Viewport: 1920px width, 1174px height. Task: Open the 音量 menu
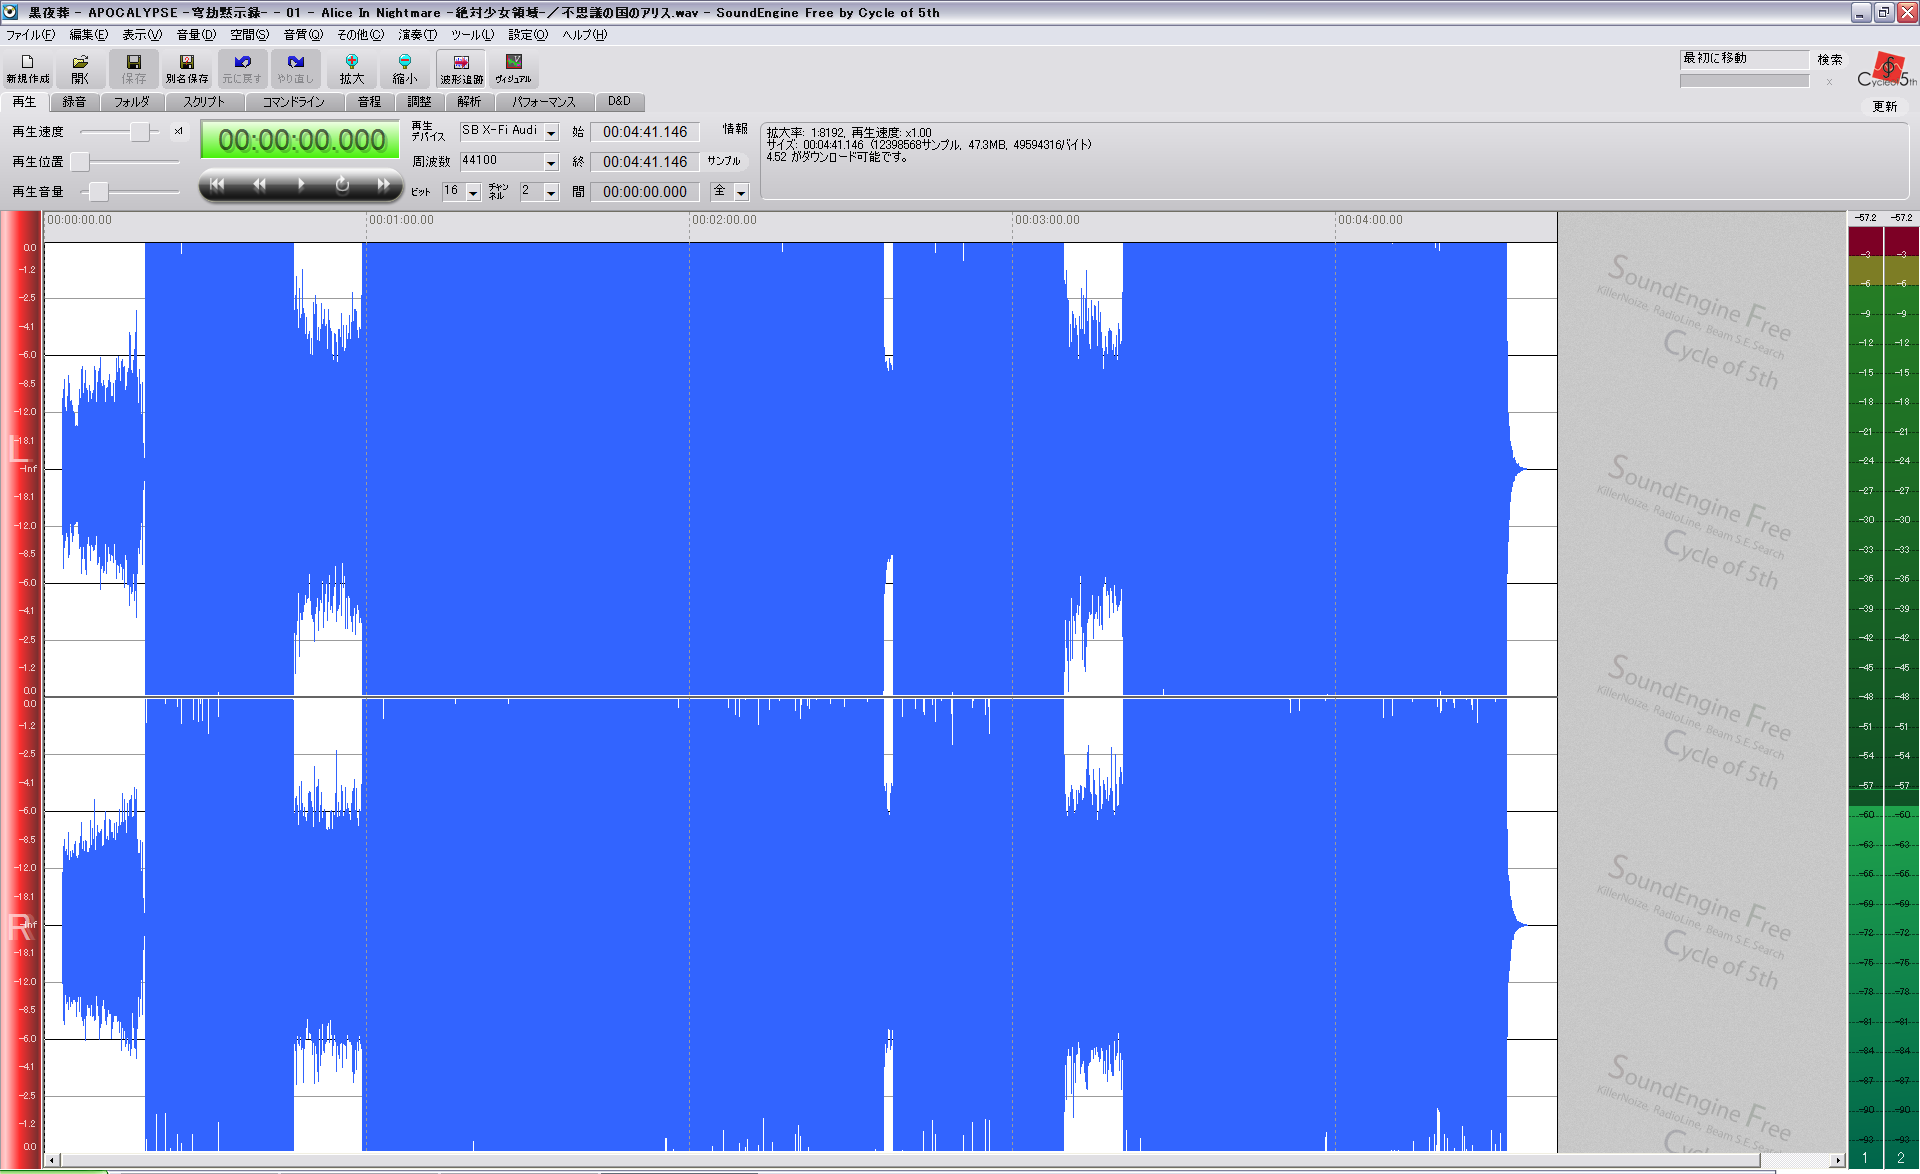click(x=195, y=35)
